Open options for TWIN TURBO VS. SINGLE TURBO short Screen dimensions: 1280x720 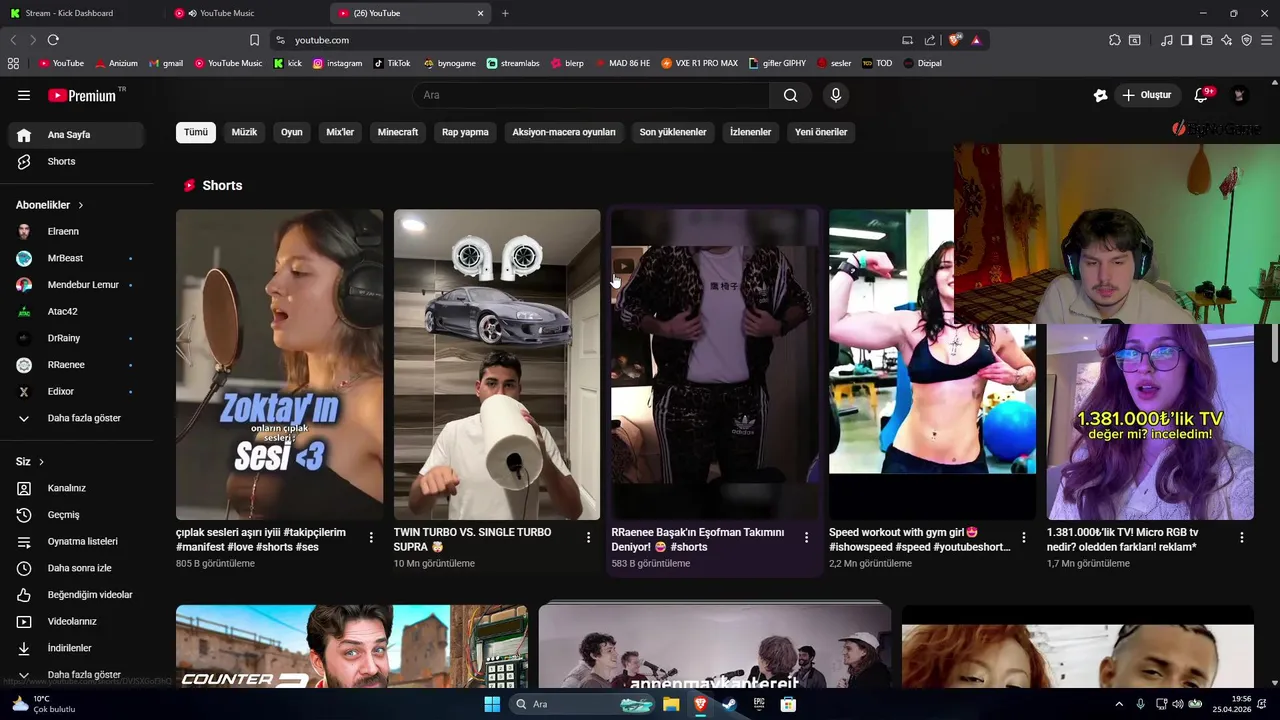pos(589,538)
